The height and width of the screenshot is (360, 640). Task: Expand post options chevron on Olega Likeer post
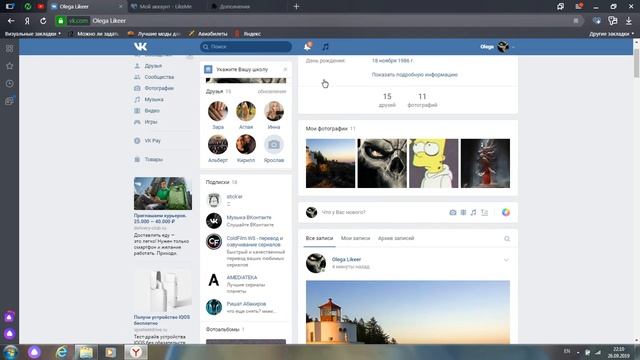click(x=506, y=260)
